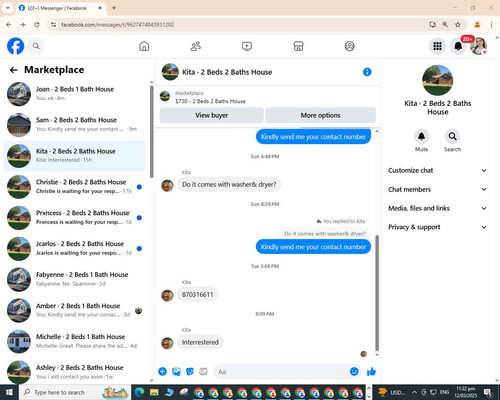Open the tab search dropdown arrow

pyautogui.click(x=8, y=8)
